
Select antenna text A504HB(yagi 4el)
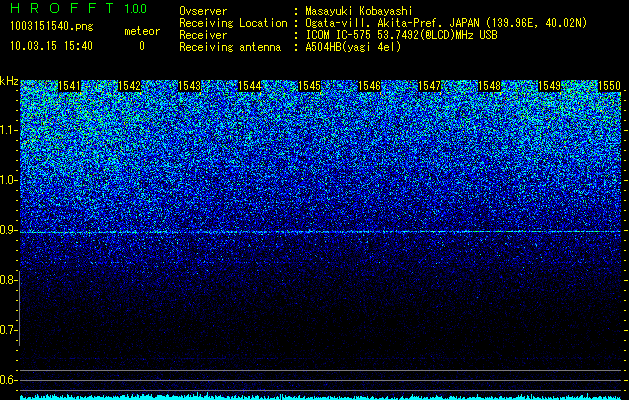coord(353,47)
